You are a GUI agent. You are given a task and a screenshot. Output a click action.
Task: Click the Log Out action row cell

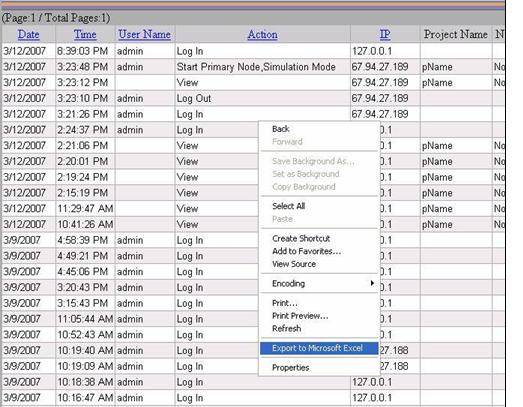pos(193,98)
